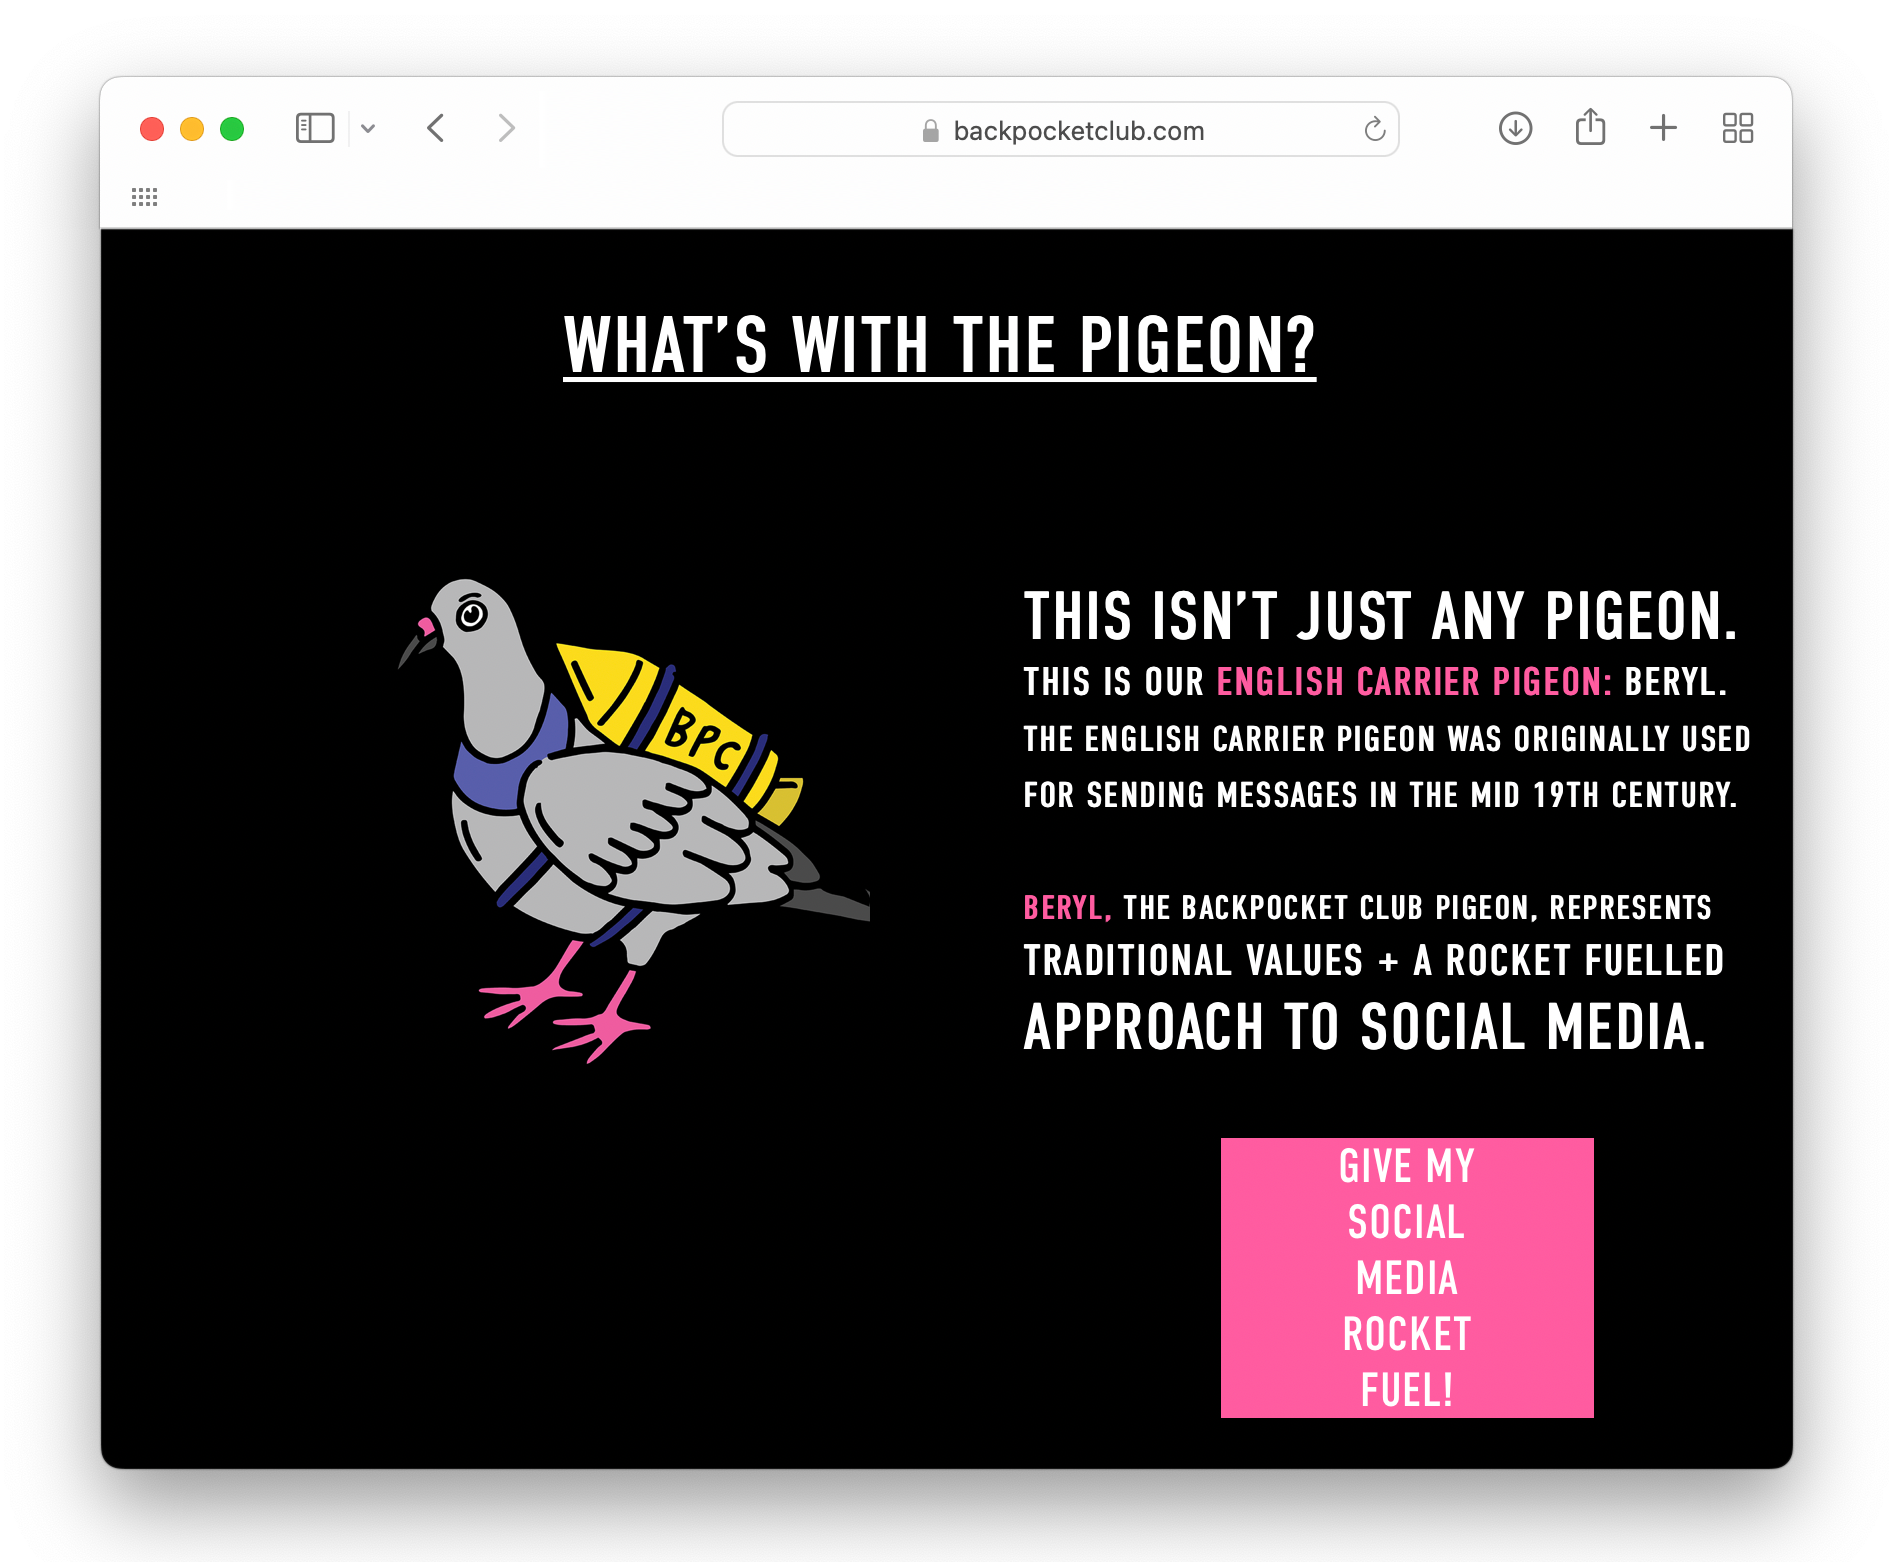The height and width of the screenshot is (1562, 1894).
Task: Reload the backpocketclub.com page
Action: point(1375,129)
